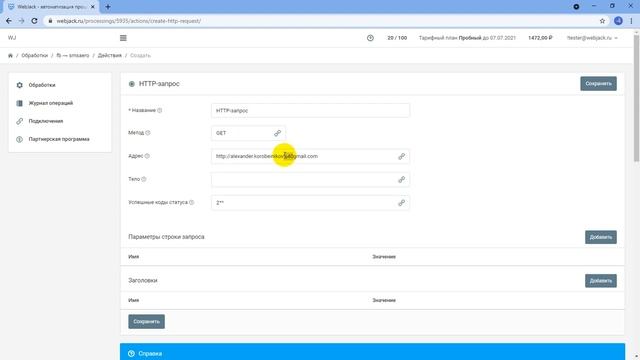Image resolution: width=640 pixels, height=360 pixels.
Task: Open Журнал операций in the sidebar
Action: pyautogui.click(x=51, y=103)
